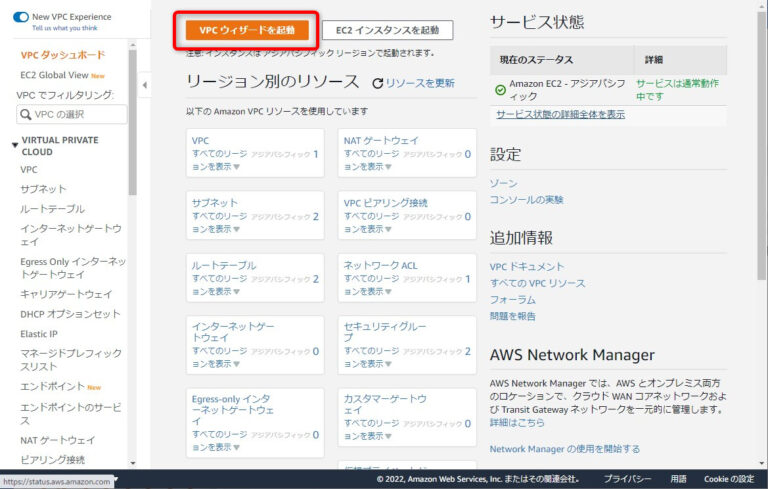Click the sidebar vertical scrollbar thumb
This screenshot has height=489, width=768.
[133, 122]
